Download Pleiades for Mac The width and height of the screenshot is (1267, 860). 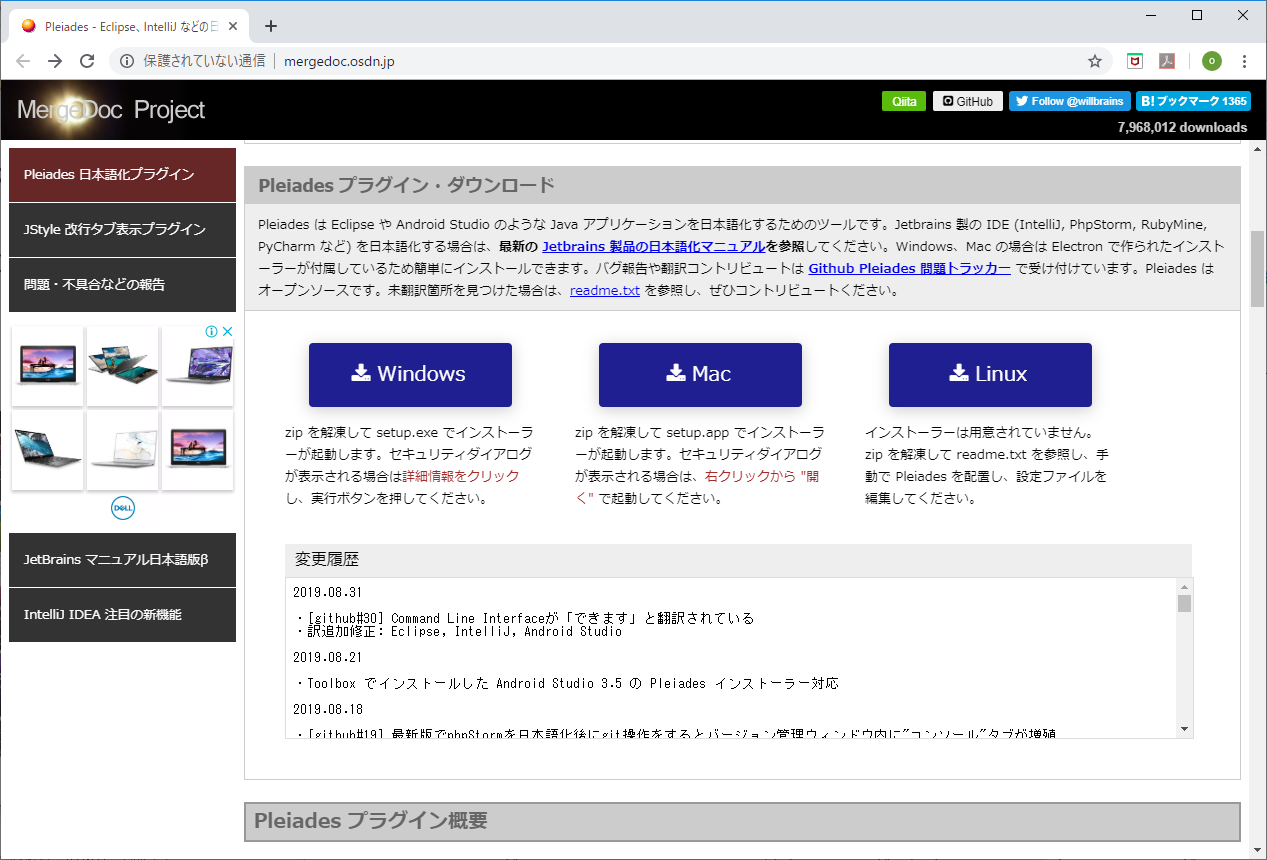(700, 375)
